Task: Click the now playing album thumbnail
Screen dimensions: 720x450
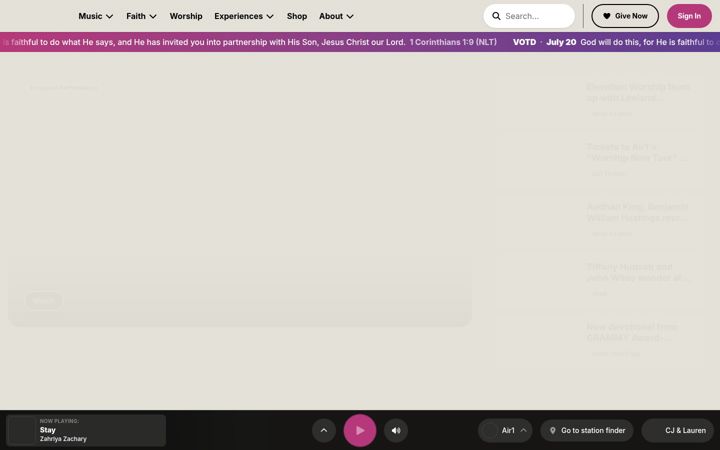Action: 22,430
